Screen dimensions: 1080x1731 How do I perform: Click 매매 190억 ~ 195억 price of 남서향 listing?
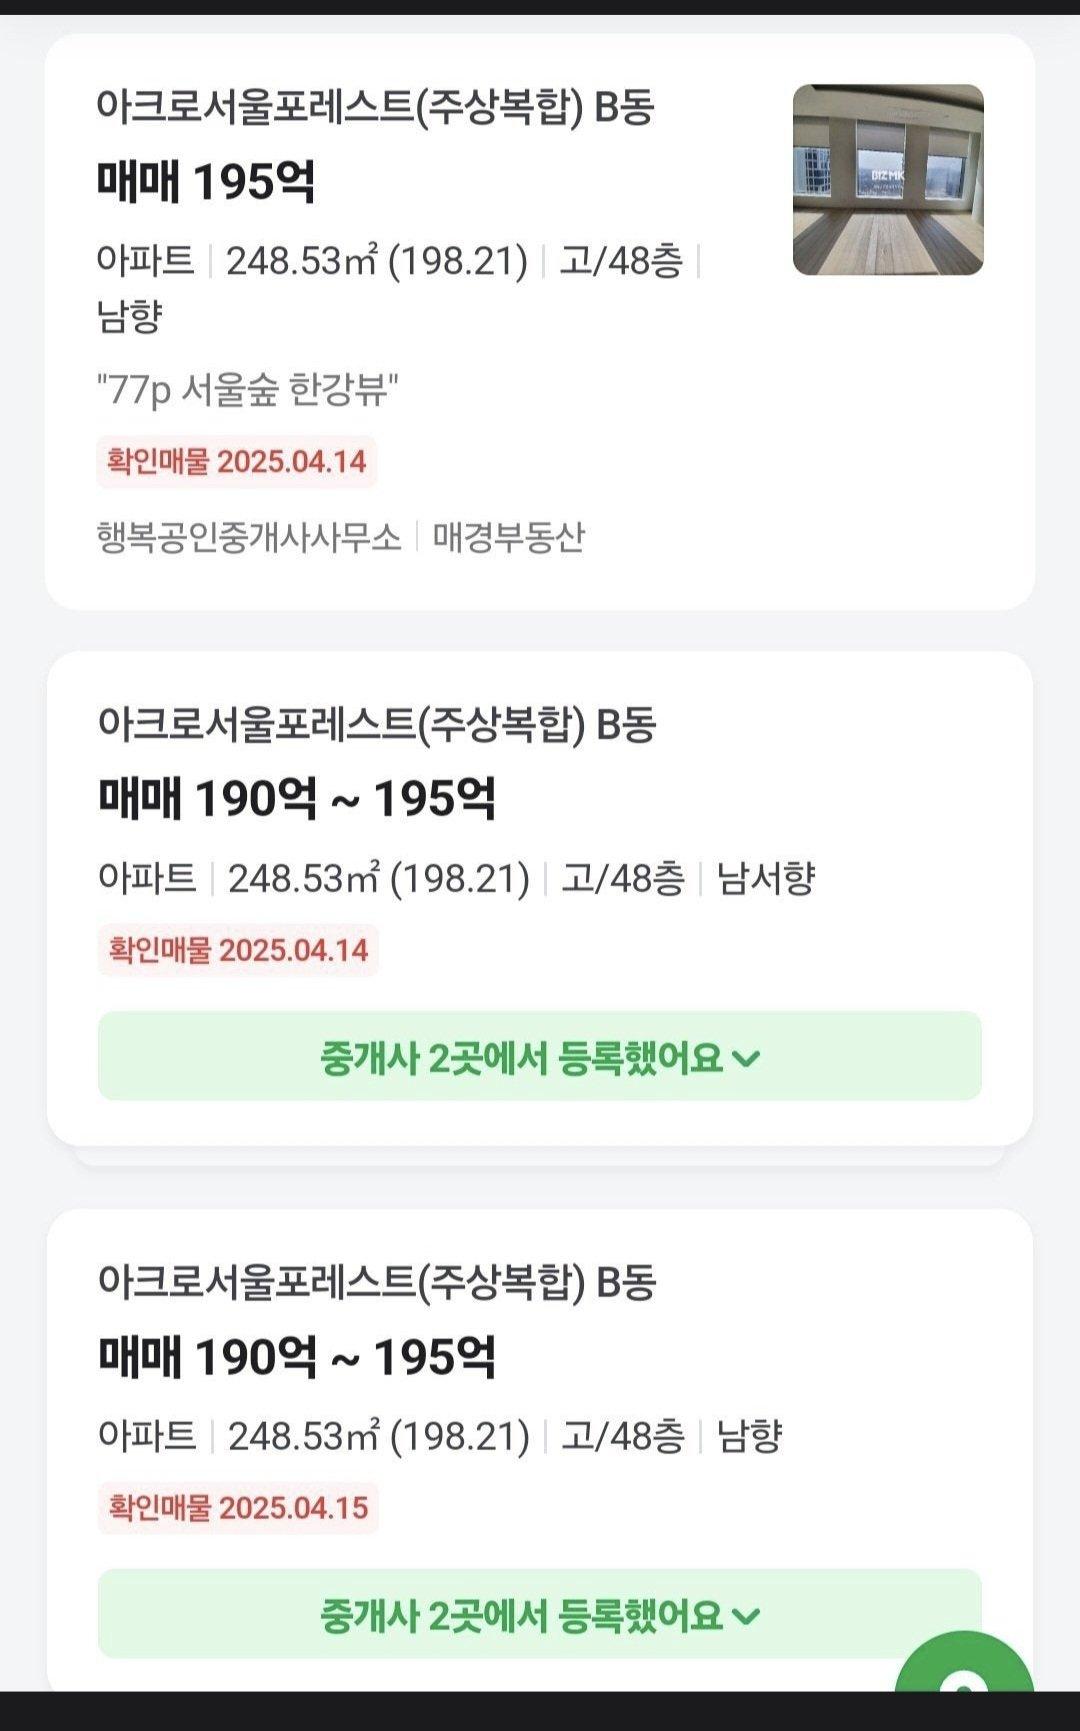(x=297, y=799)
